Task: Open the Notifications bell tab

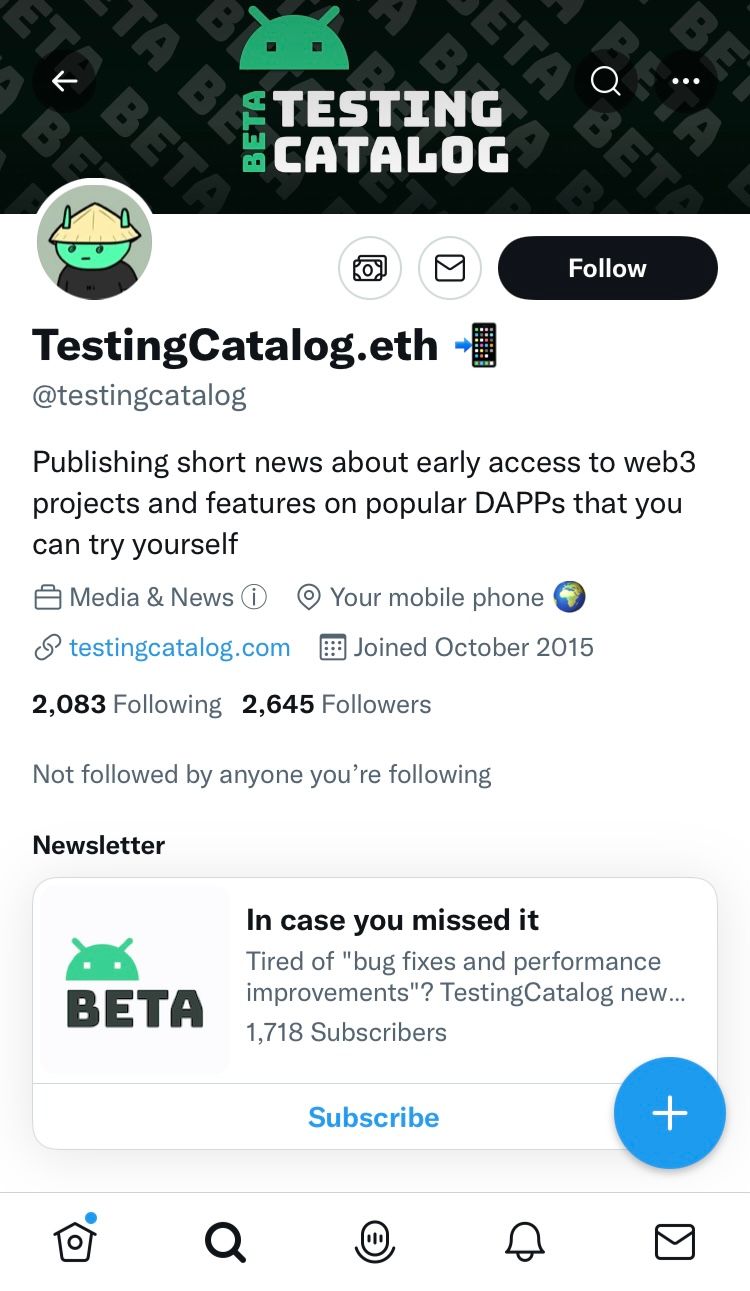Action: click(x=525, y=1242)
